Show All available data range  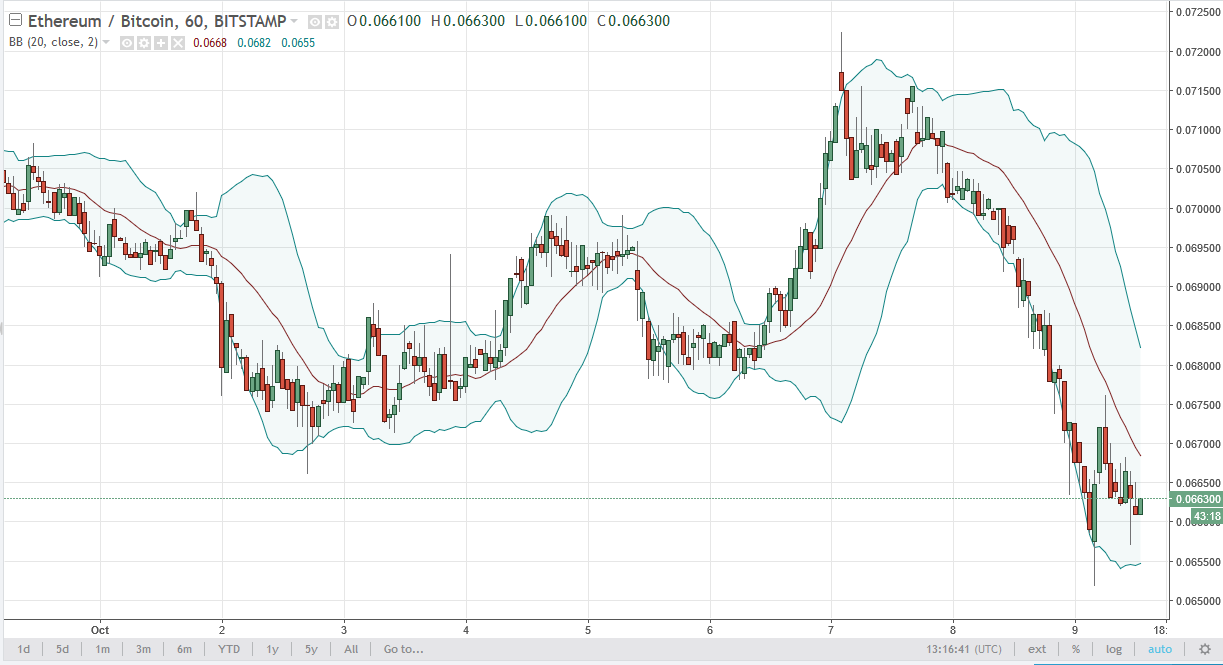point(350,649)
